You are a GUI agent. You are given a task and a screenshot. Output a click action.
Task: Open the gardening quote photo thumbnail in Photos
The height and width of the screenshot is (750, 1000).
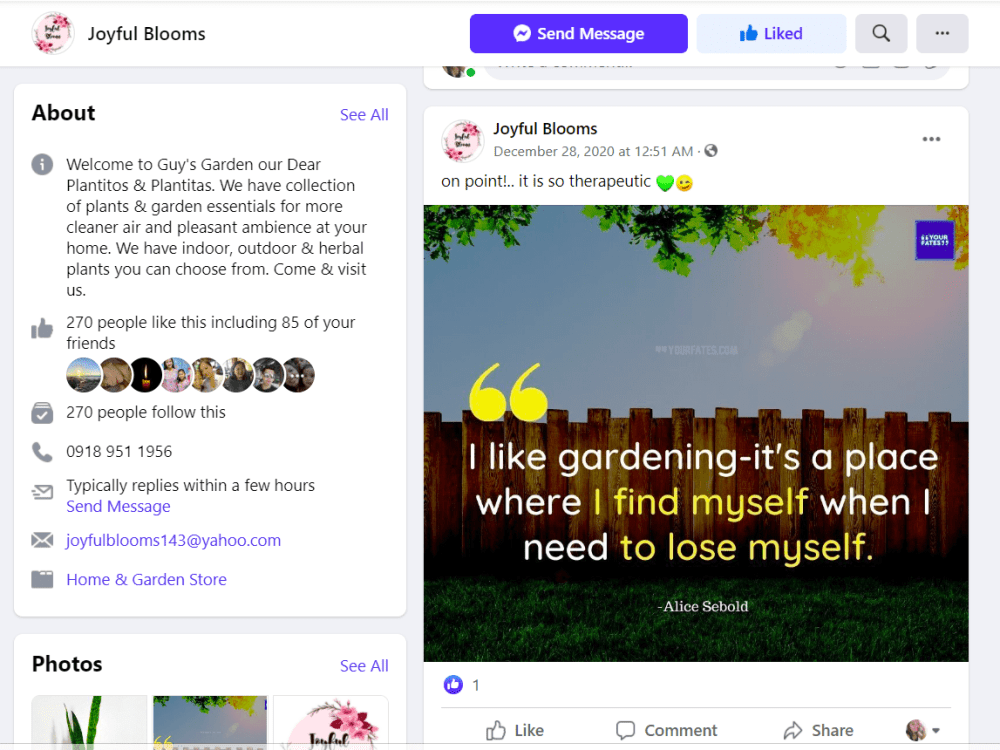(210, 722)
